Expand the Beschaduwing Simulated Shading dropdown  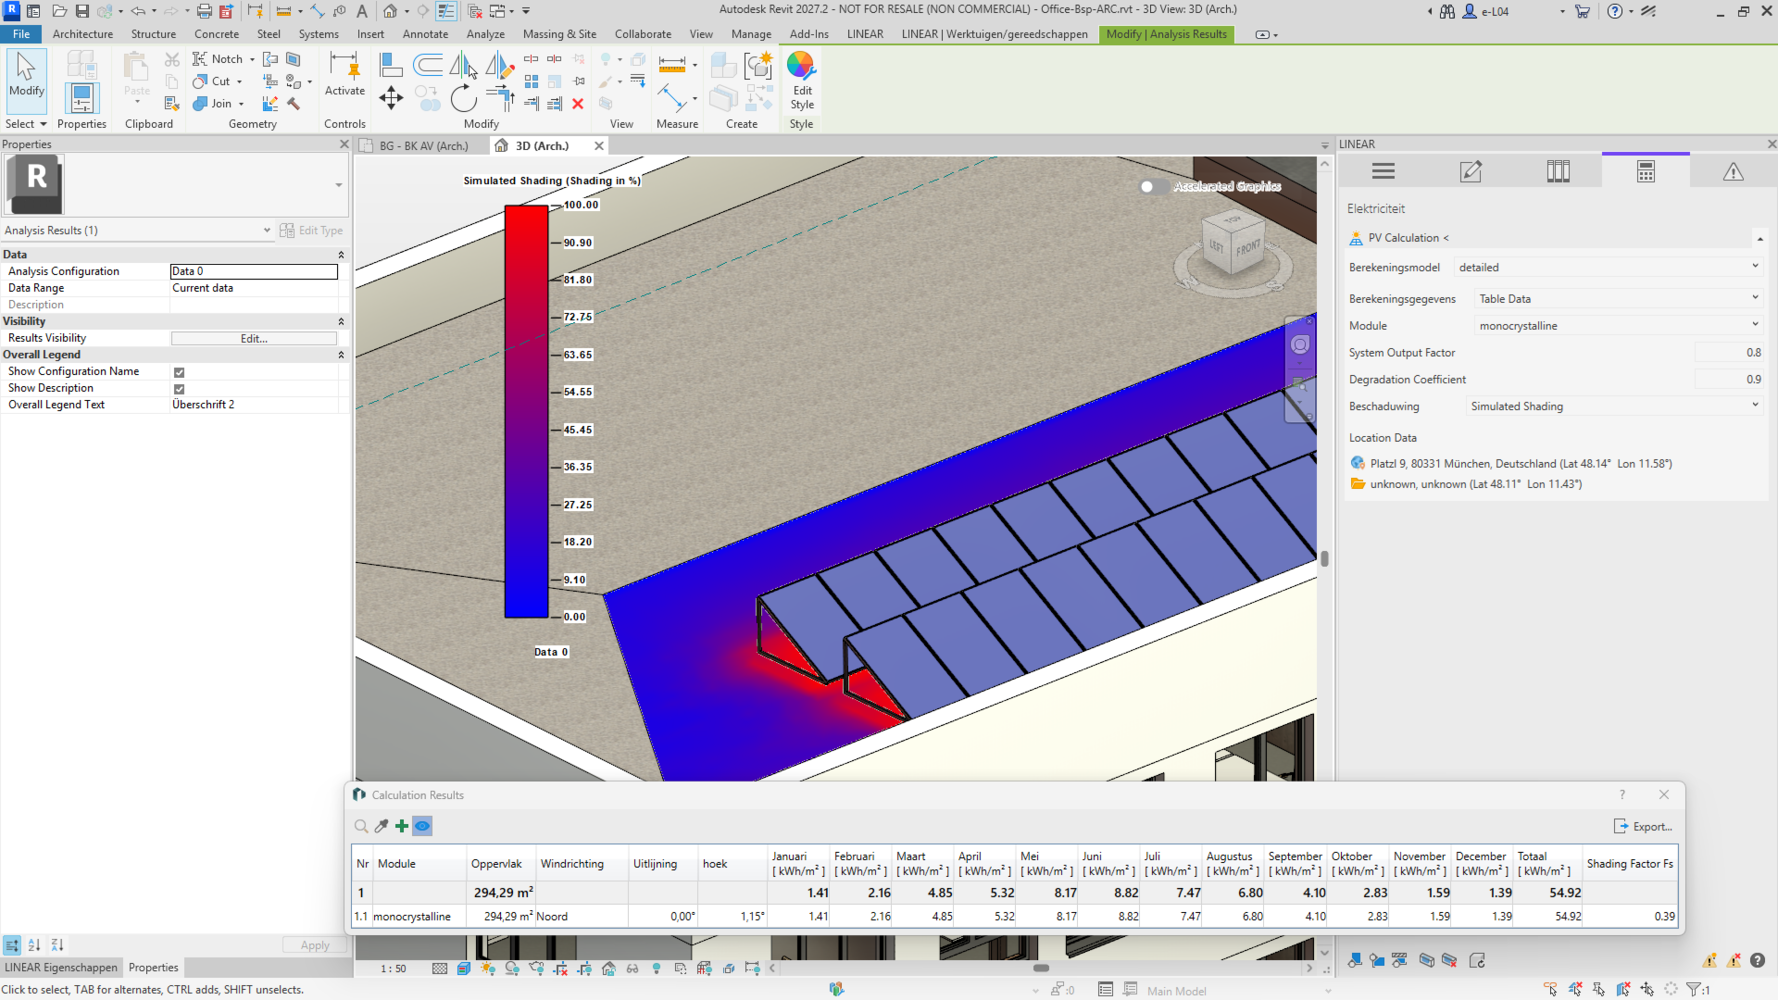(1614, 406)
